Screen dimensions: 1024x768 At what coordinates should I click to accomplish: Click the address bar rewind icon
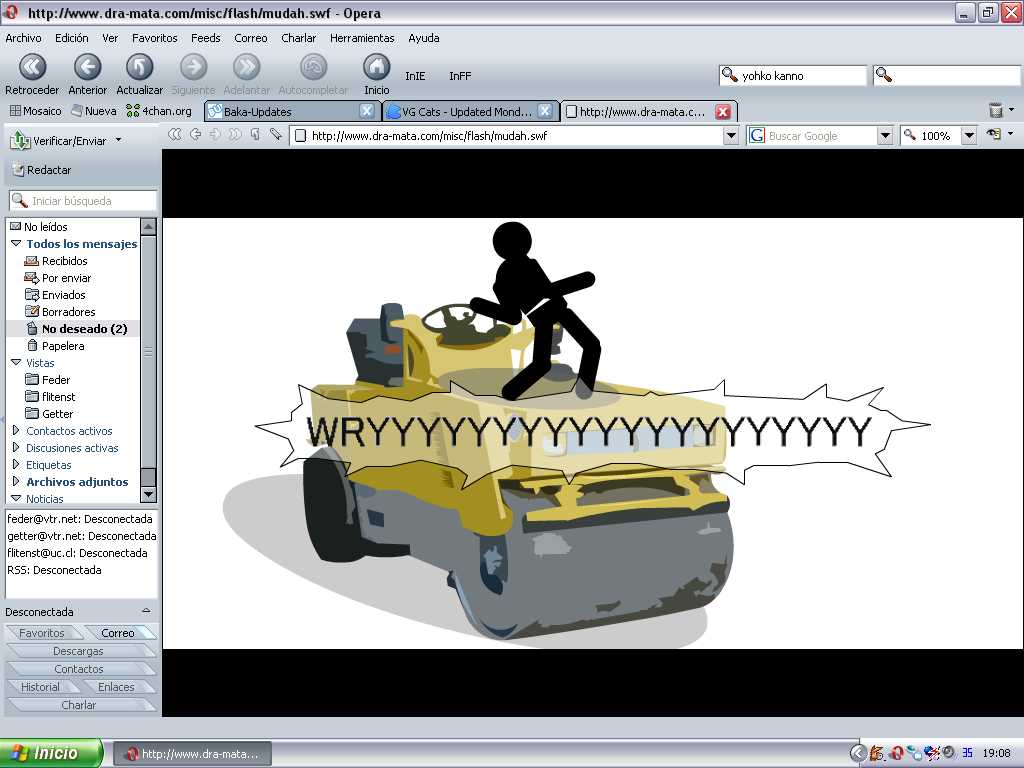[x=174, y=135]
